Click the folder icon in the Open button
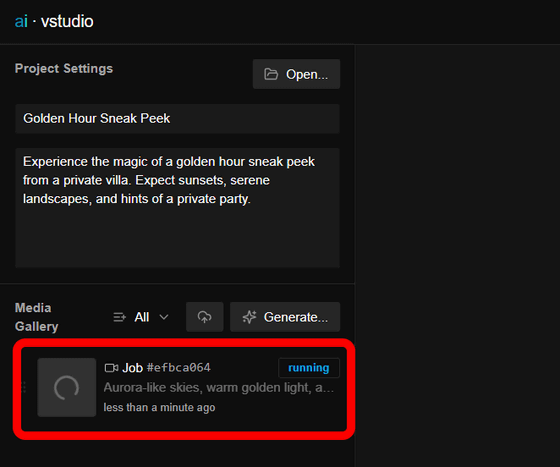Viewport: 560px width, 467px height. (271, 74)
